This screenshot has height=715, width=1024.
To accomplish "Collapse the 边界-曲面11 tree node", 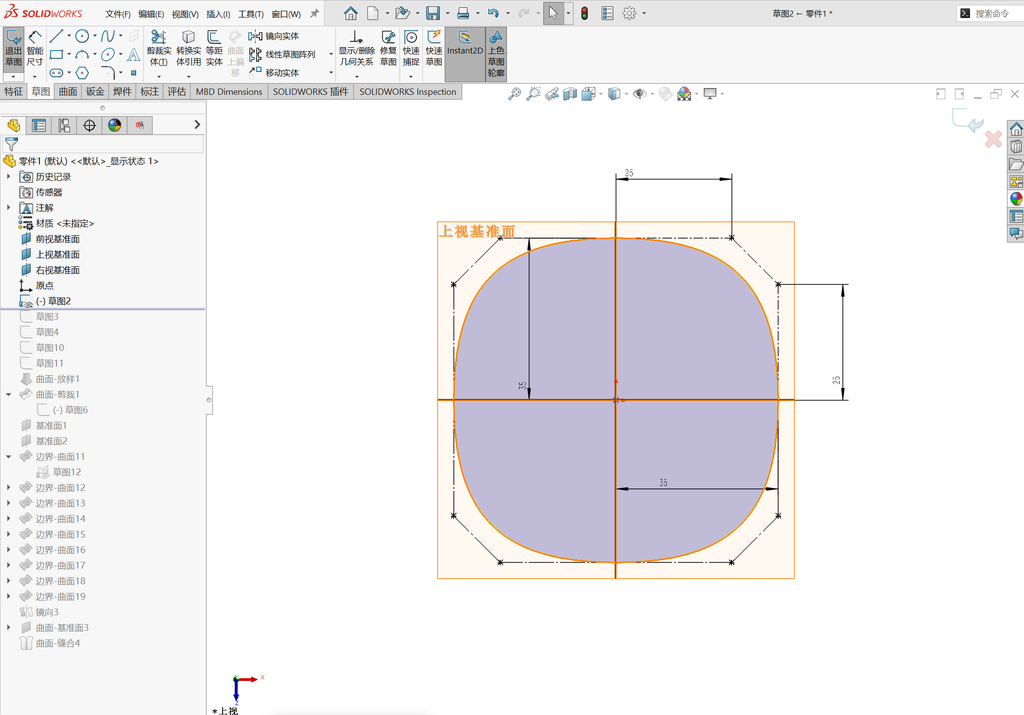I will (x=8, y=456).
